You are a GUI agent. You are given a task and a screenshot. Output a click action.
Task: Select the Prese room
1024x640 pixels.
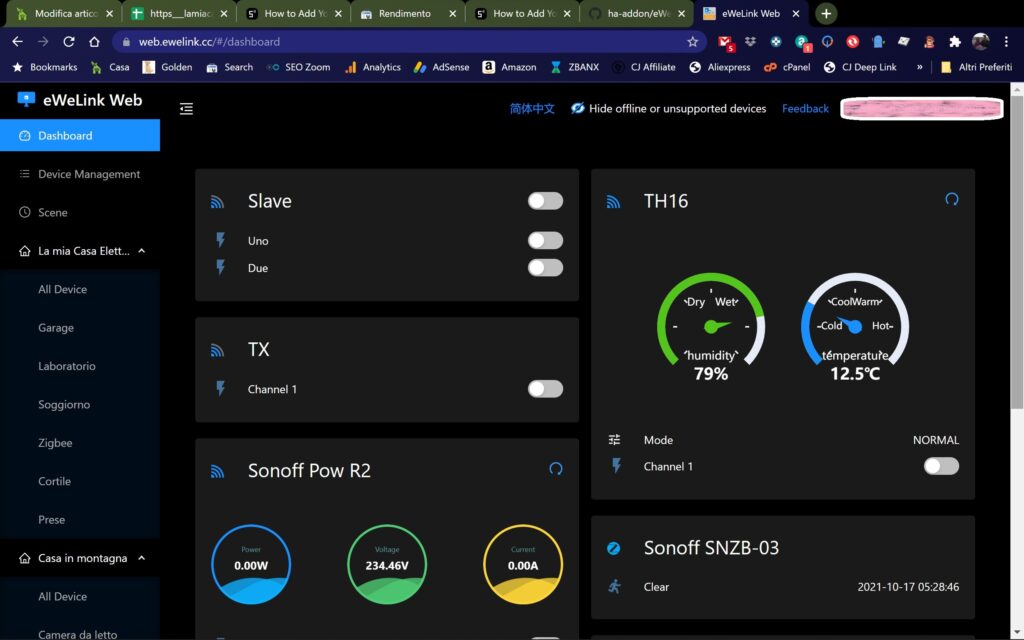point(80,520)
